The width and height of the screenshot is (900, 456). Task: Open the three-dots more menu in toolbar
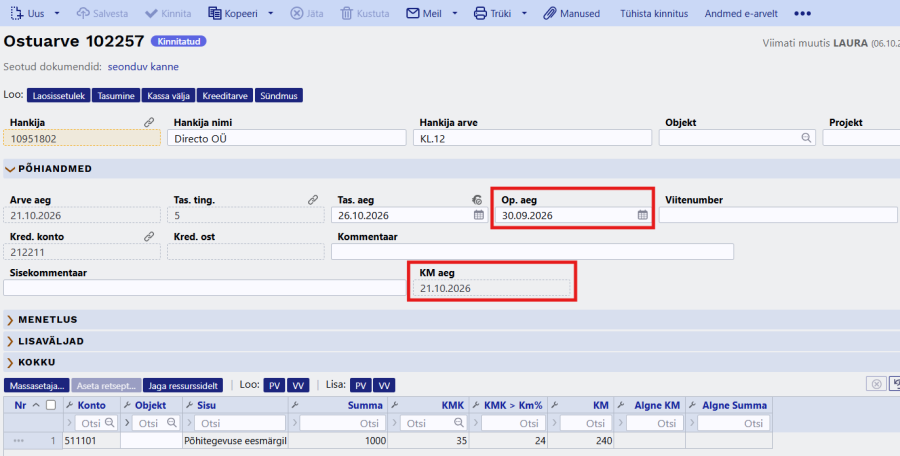802,13
